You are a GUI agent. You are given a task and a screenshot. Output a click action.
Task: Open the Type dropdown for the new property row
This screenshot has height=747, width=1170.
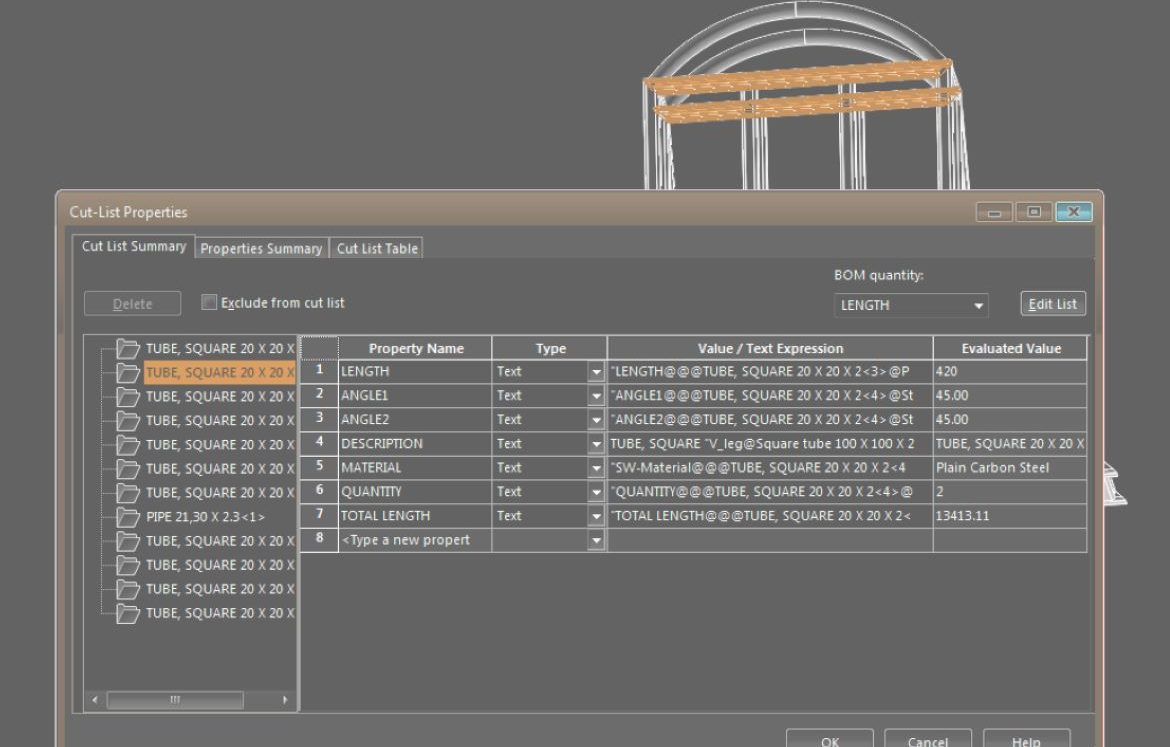click(597, 541)
